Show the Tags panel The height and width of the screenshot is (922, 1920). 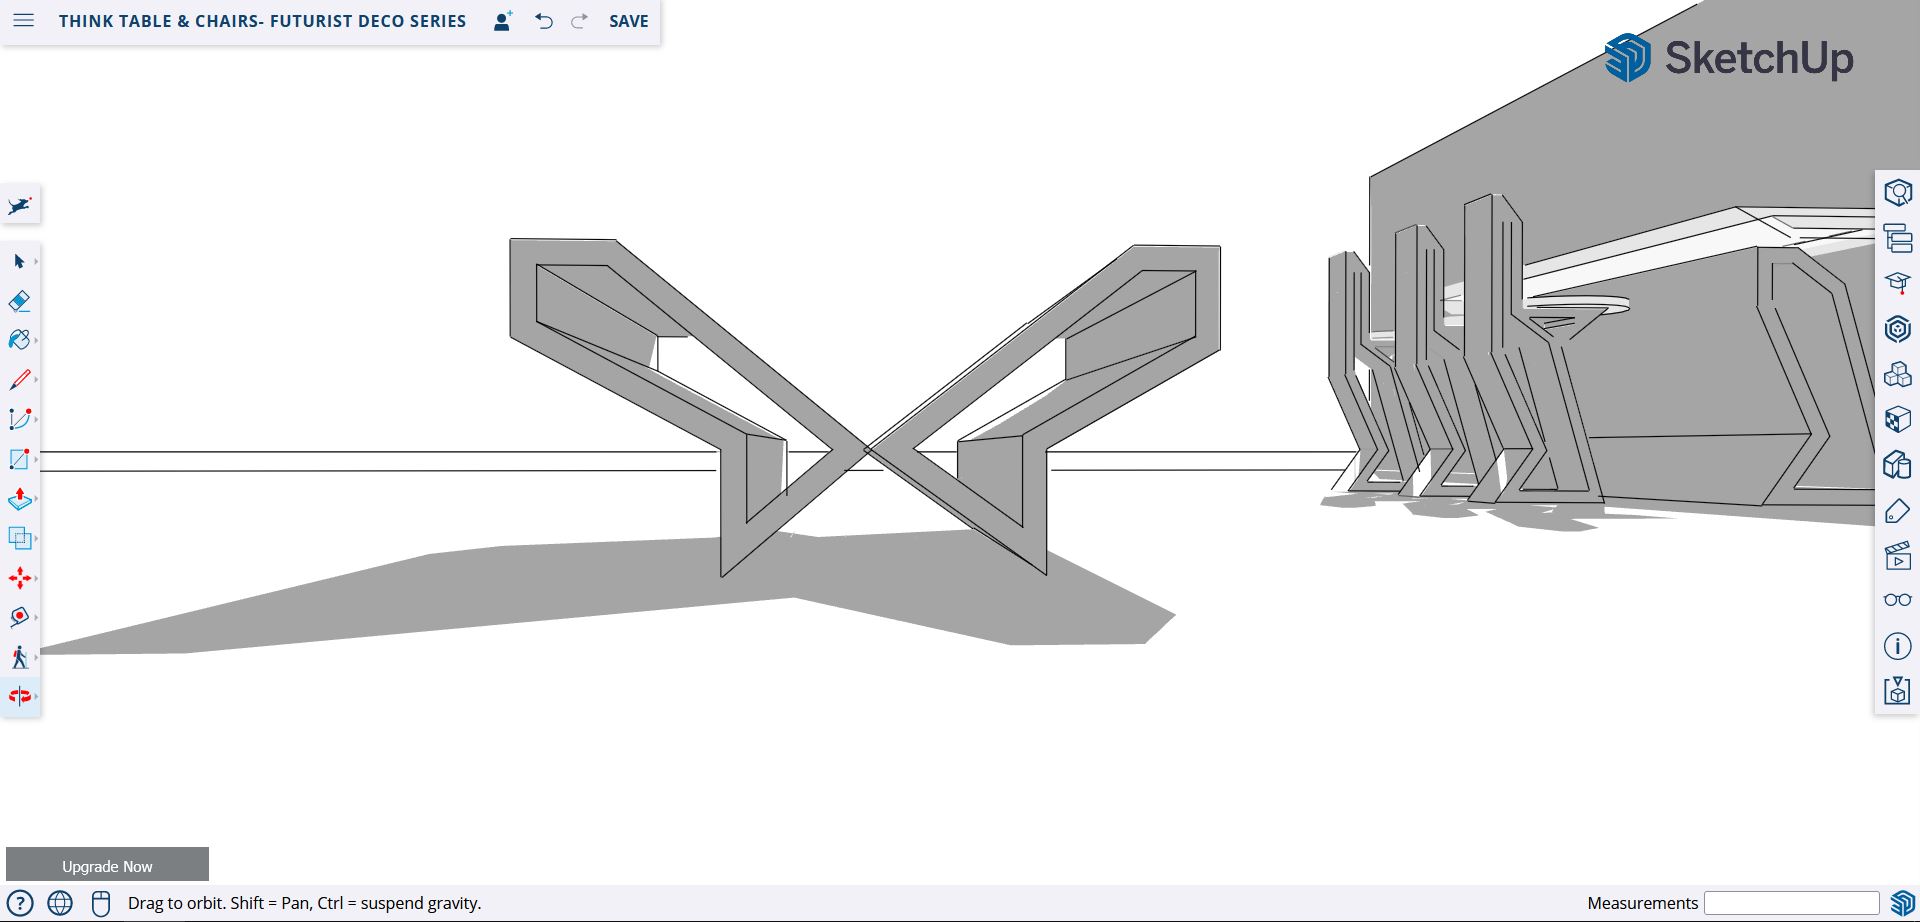[x=1897, y=511]
